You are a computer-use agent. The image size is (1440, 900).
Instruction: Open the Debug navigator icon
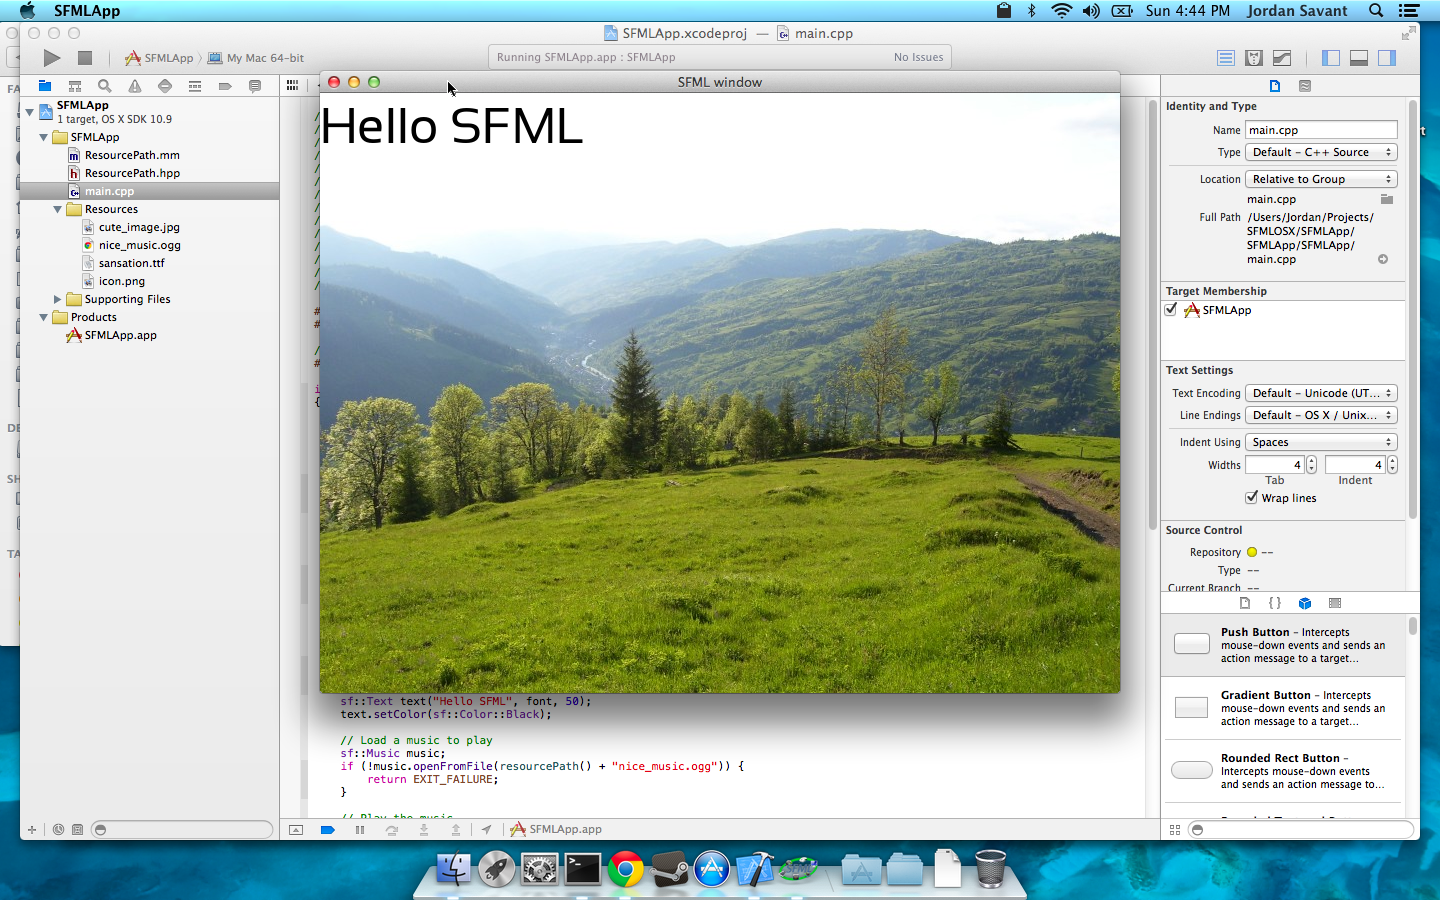pyautogui.click(x=195, y=86)
